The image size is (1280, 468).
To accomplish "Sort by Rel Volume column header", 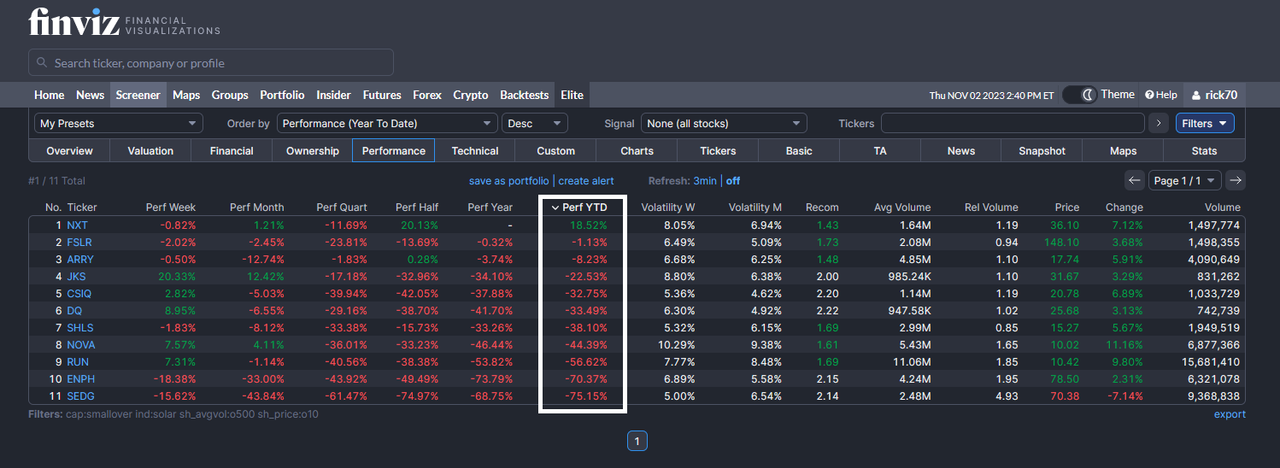I will (991, 207).
